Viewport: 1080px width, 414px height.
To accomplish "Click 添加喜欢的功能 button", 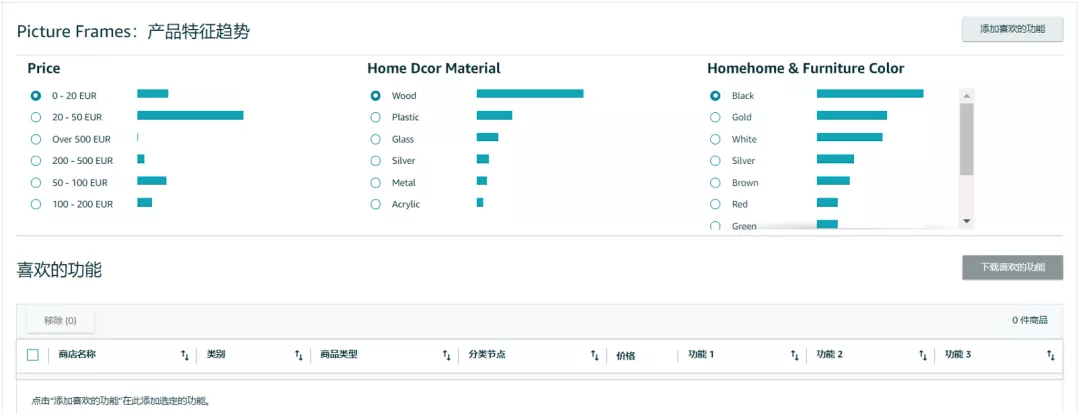I will pos(1012,29).
